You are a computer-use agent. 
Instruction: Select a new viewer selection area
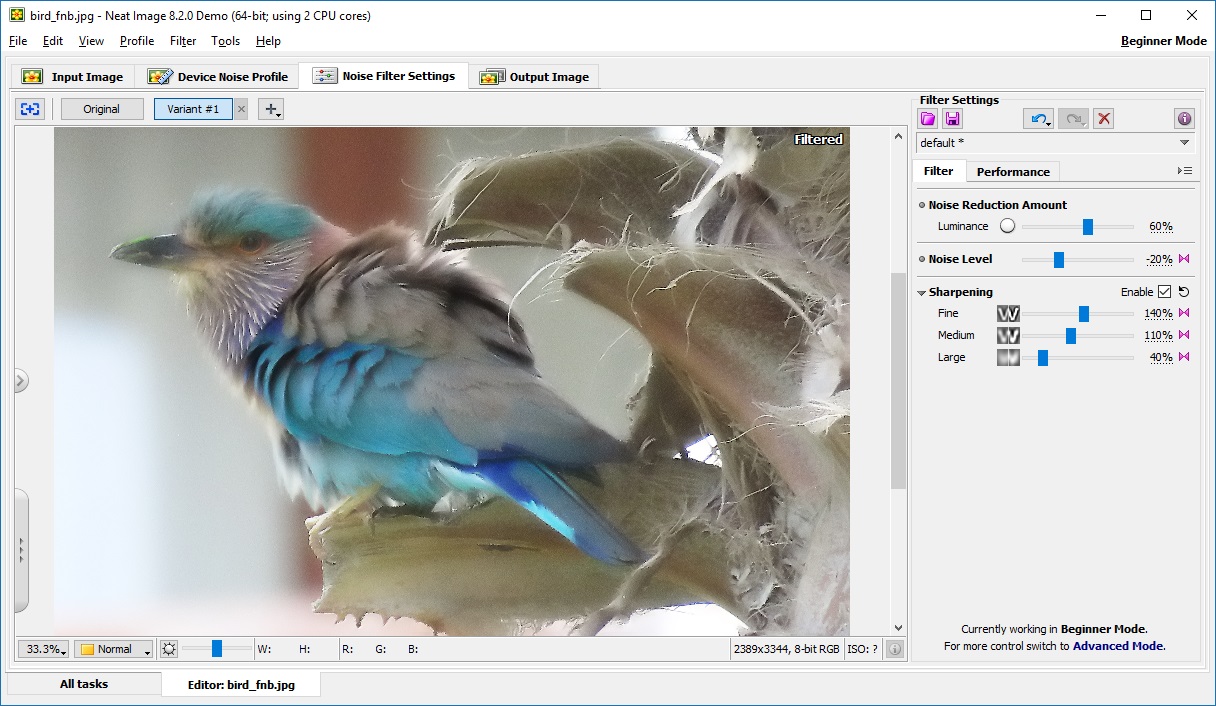pyautogui.click(x=29, y=108)
